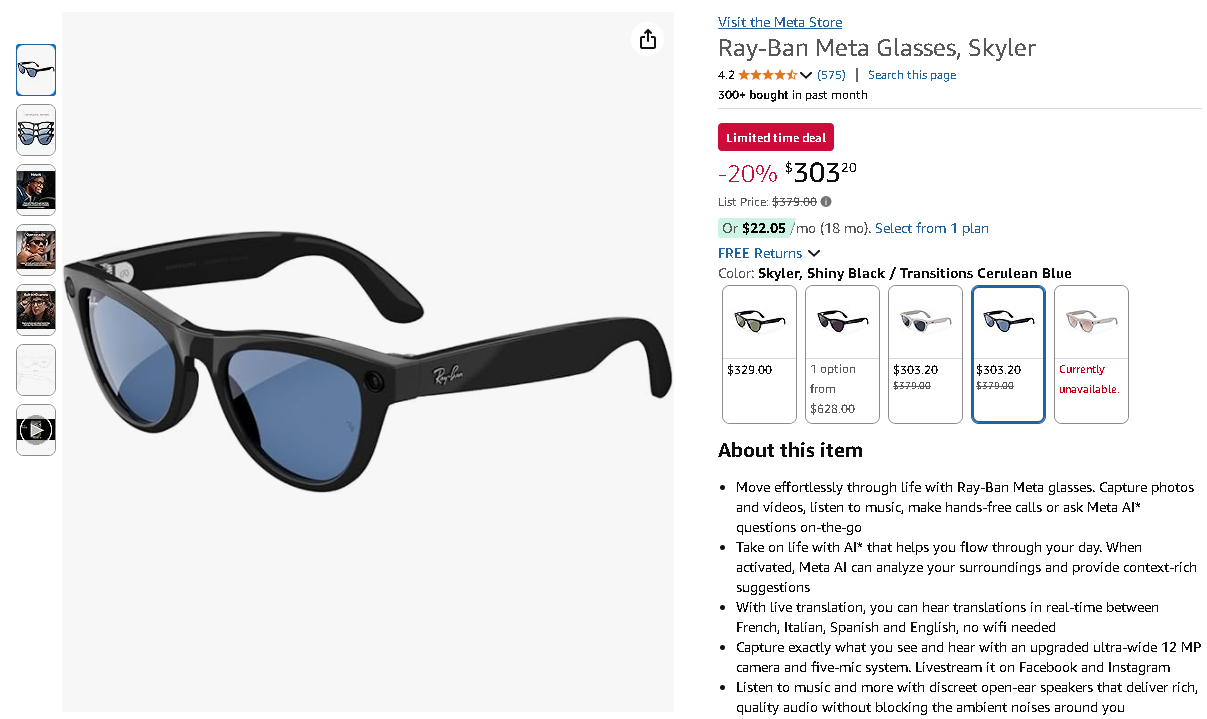
Task: View the fourth product image thumbnail
Action: (36, 250)
